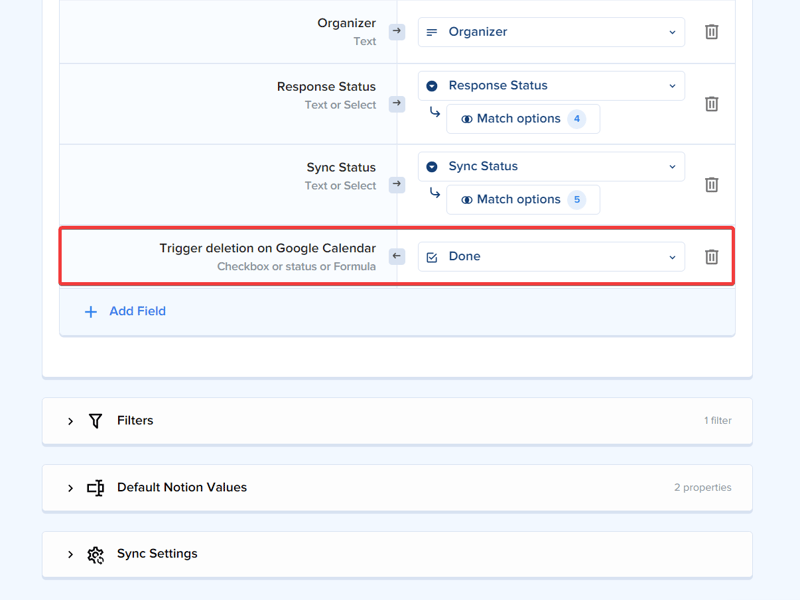The image size is (800, 600).
Task: Click the left arrow on the Trigger deletion row
Action: (x=396, y=256)
